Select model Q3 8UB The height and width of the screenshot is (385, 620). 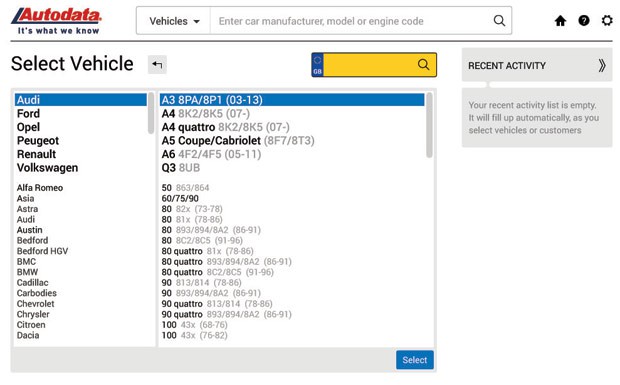click(181, 168)
